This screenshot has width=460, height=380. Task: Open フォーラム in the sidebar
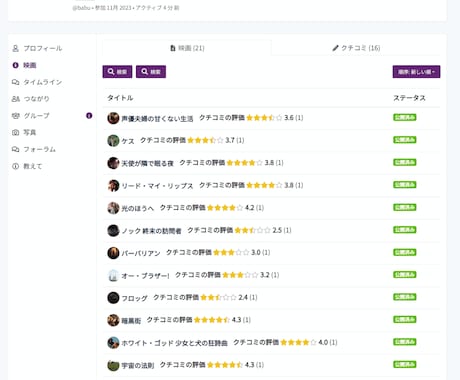pos(39,149)
